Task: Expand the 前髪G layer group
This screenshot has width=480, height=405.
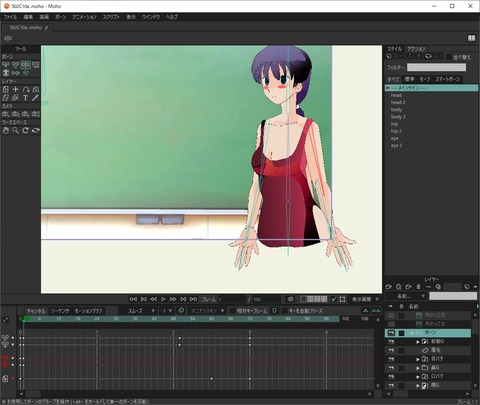Action: pyautogui.click(x=418, y=342)
